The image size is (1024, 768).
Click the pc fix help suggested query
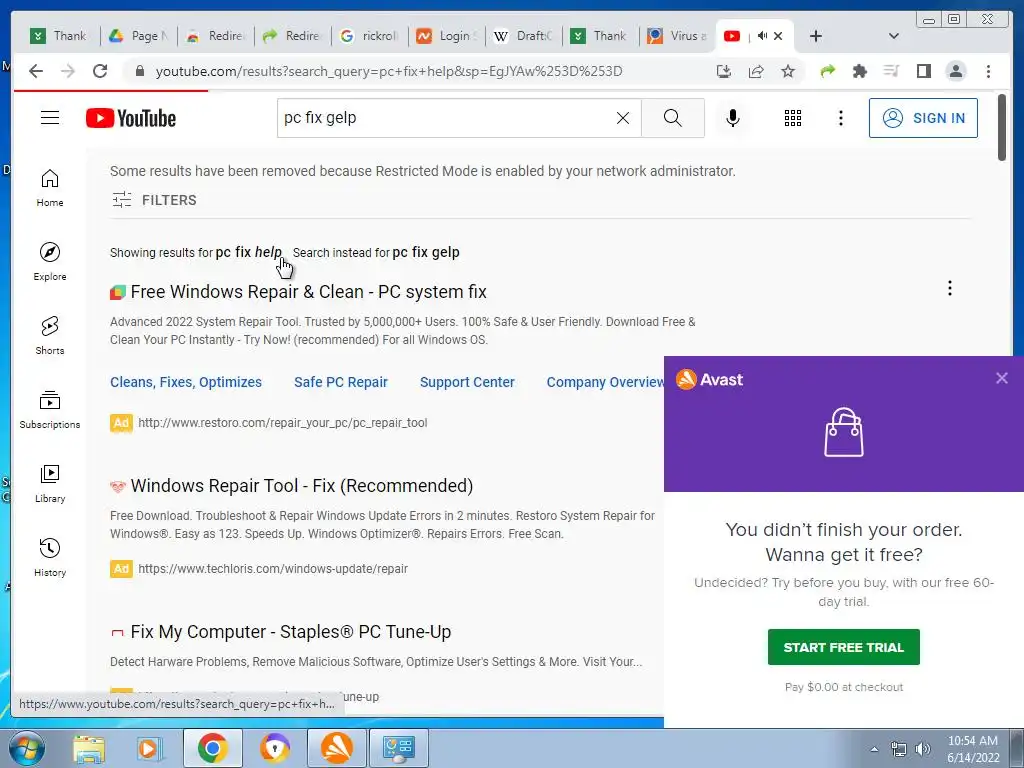(x=249, y=252)
